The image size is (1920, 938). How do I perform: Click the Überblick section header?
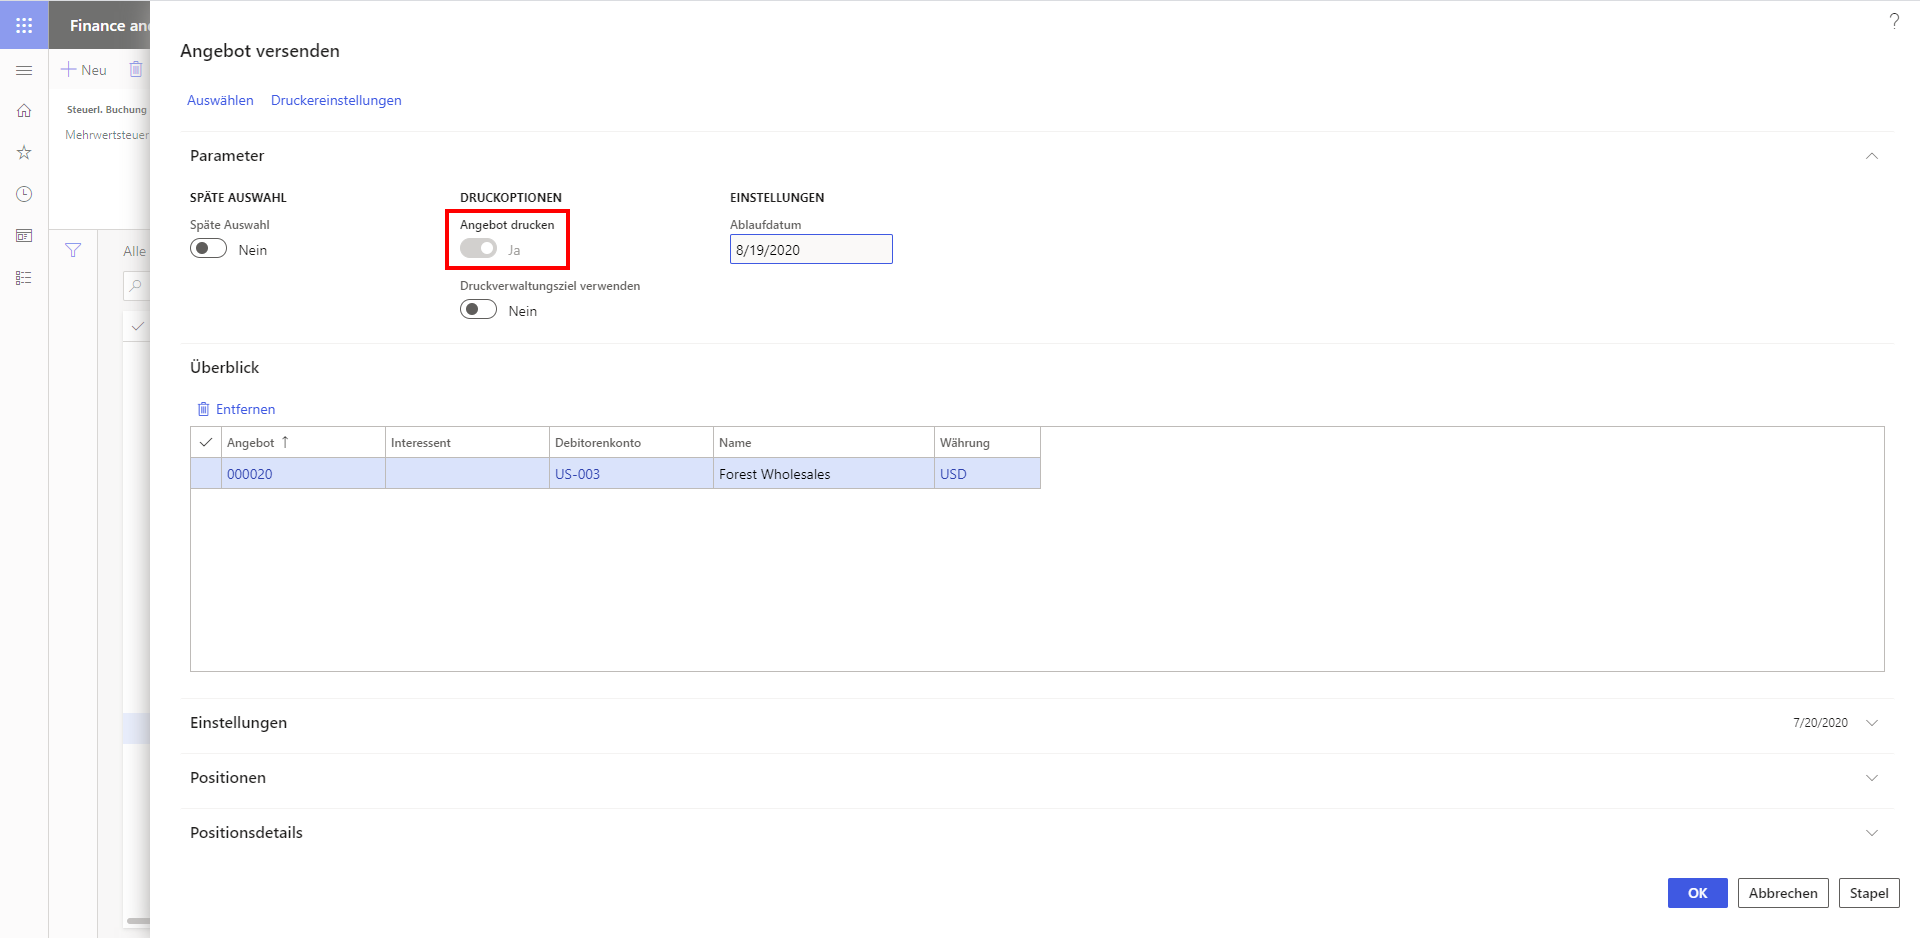point(225,367)
